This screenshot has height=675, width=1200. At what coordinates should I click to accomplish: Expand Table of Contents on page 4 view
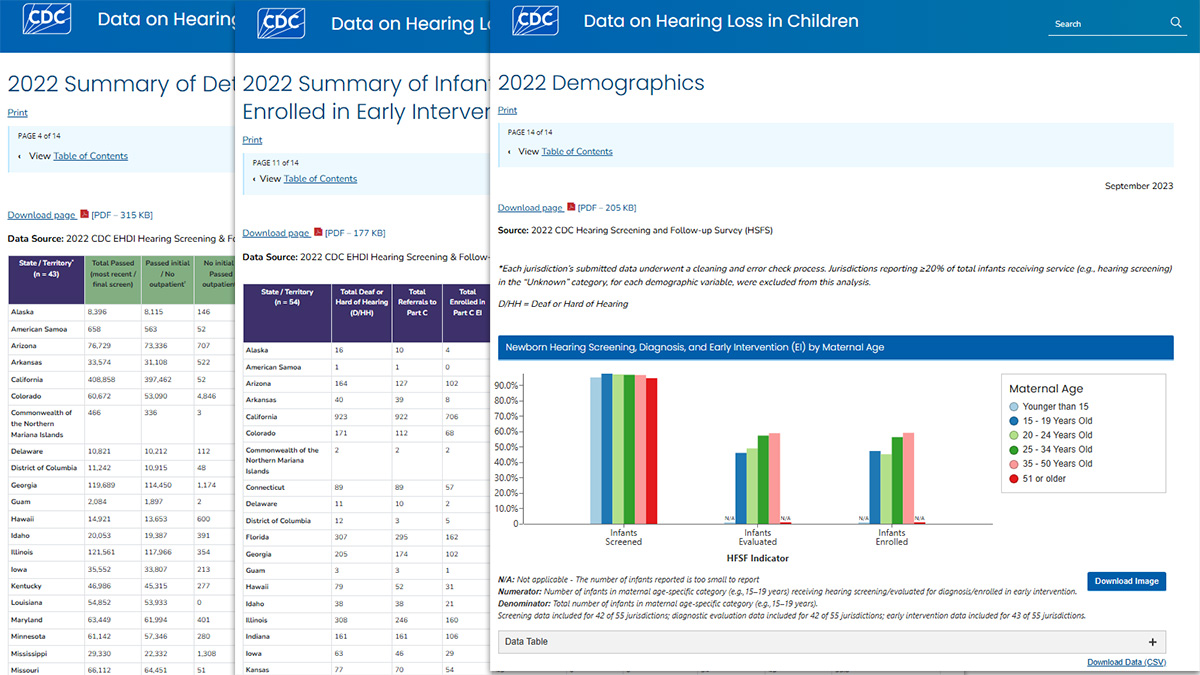(x=90, y=156)
